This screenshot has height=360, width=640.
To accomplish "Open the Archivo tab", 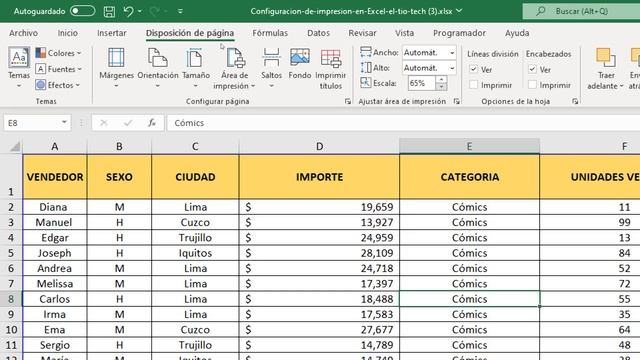I will [x=23, y=33].
